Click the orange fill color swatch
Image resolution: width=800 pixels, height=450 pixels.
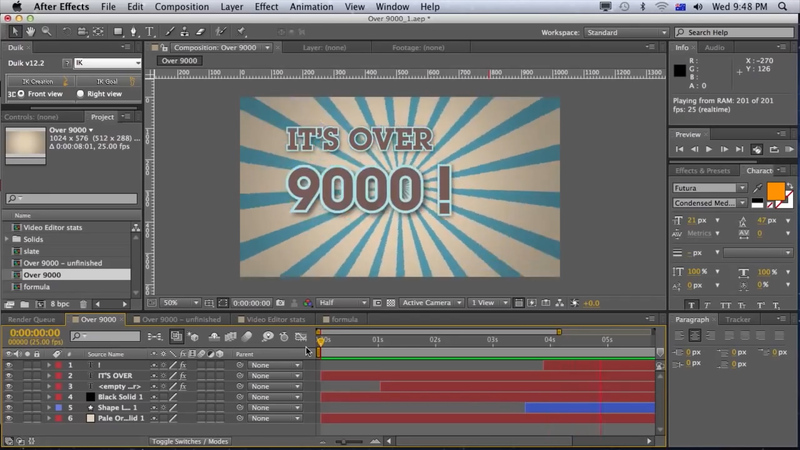(776, 191)
